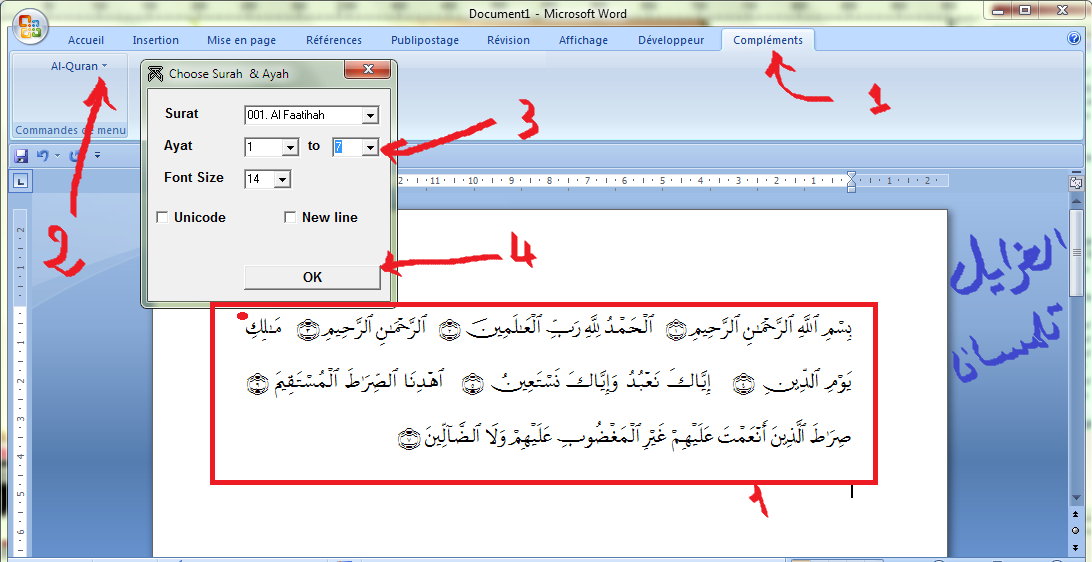Viewport: 1092px width, 562px height.
Task: Click the indent marker on horizontal ruler
Action: 851,180
